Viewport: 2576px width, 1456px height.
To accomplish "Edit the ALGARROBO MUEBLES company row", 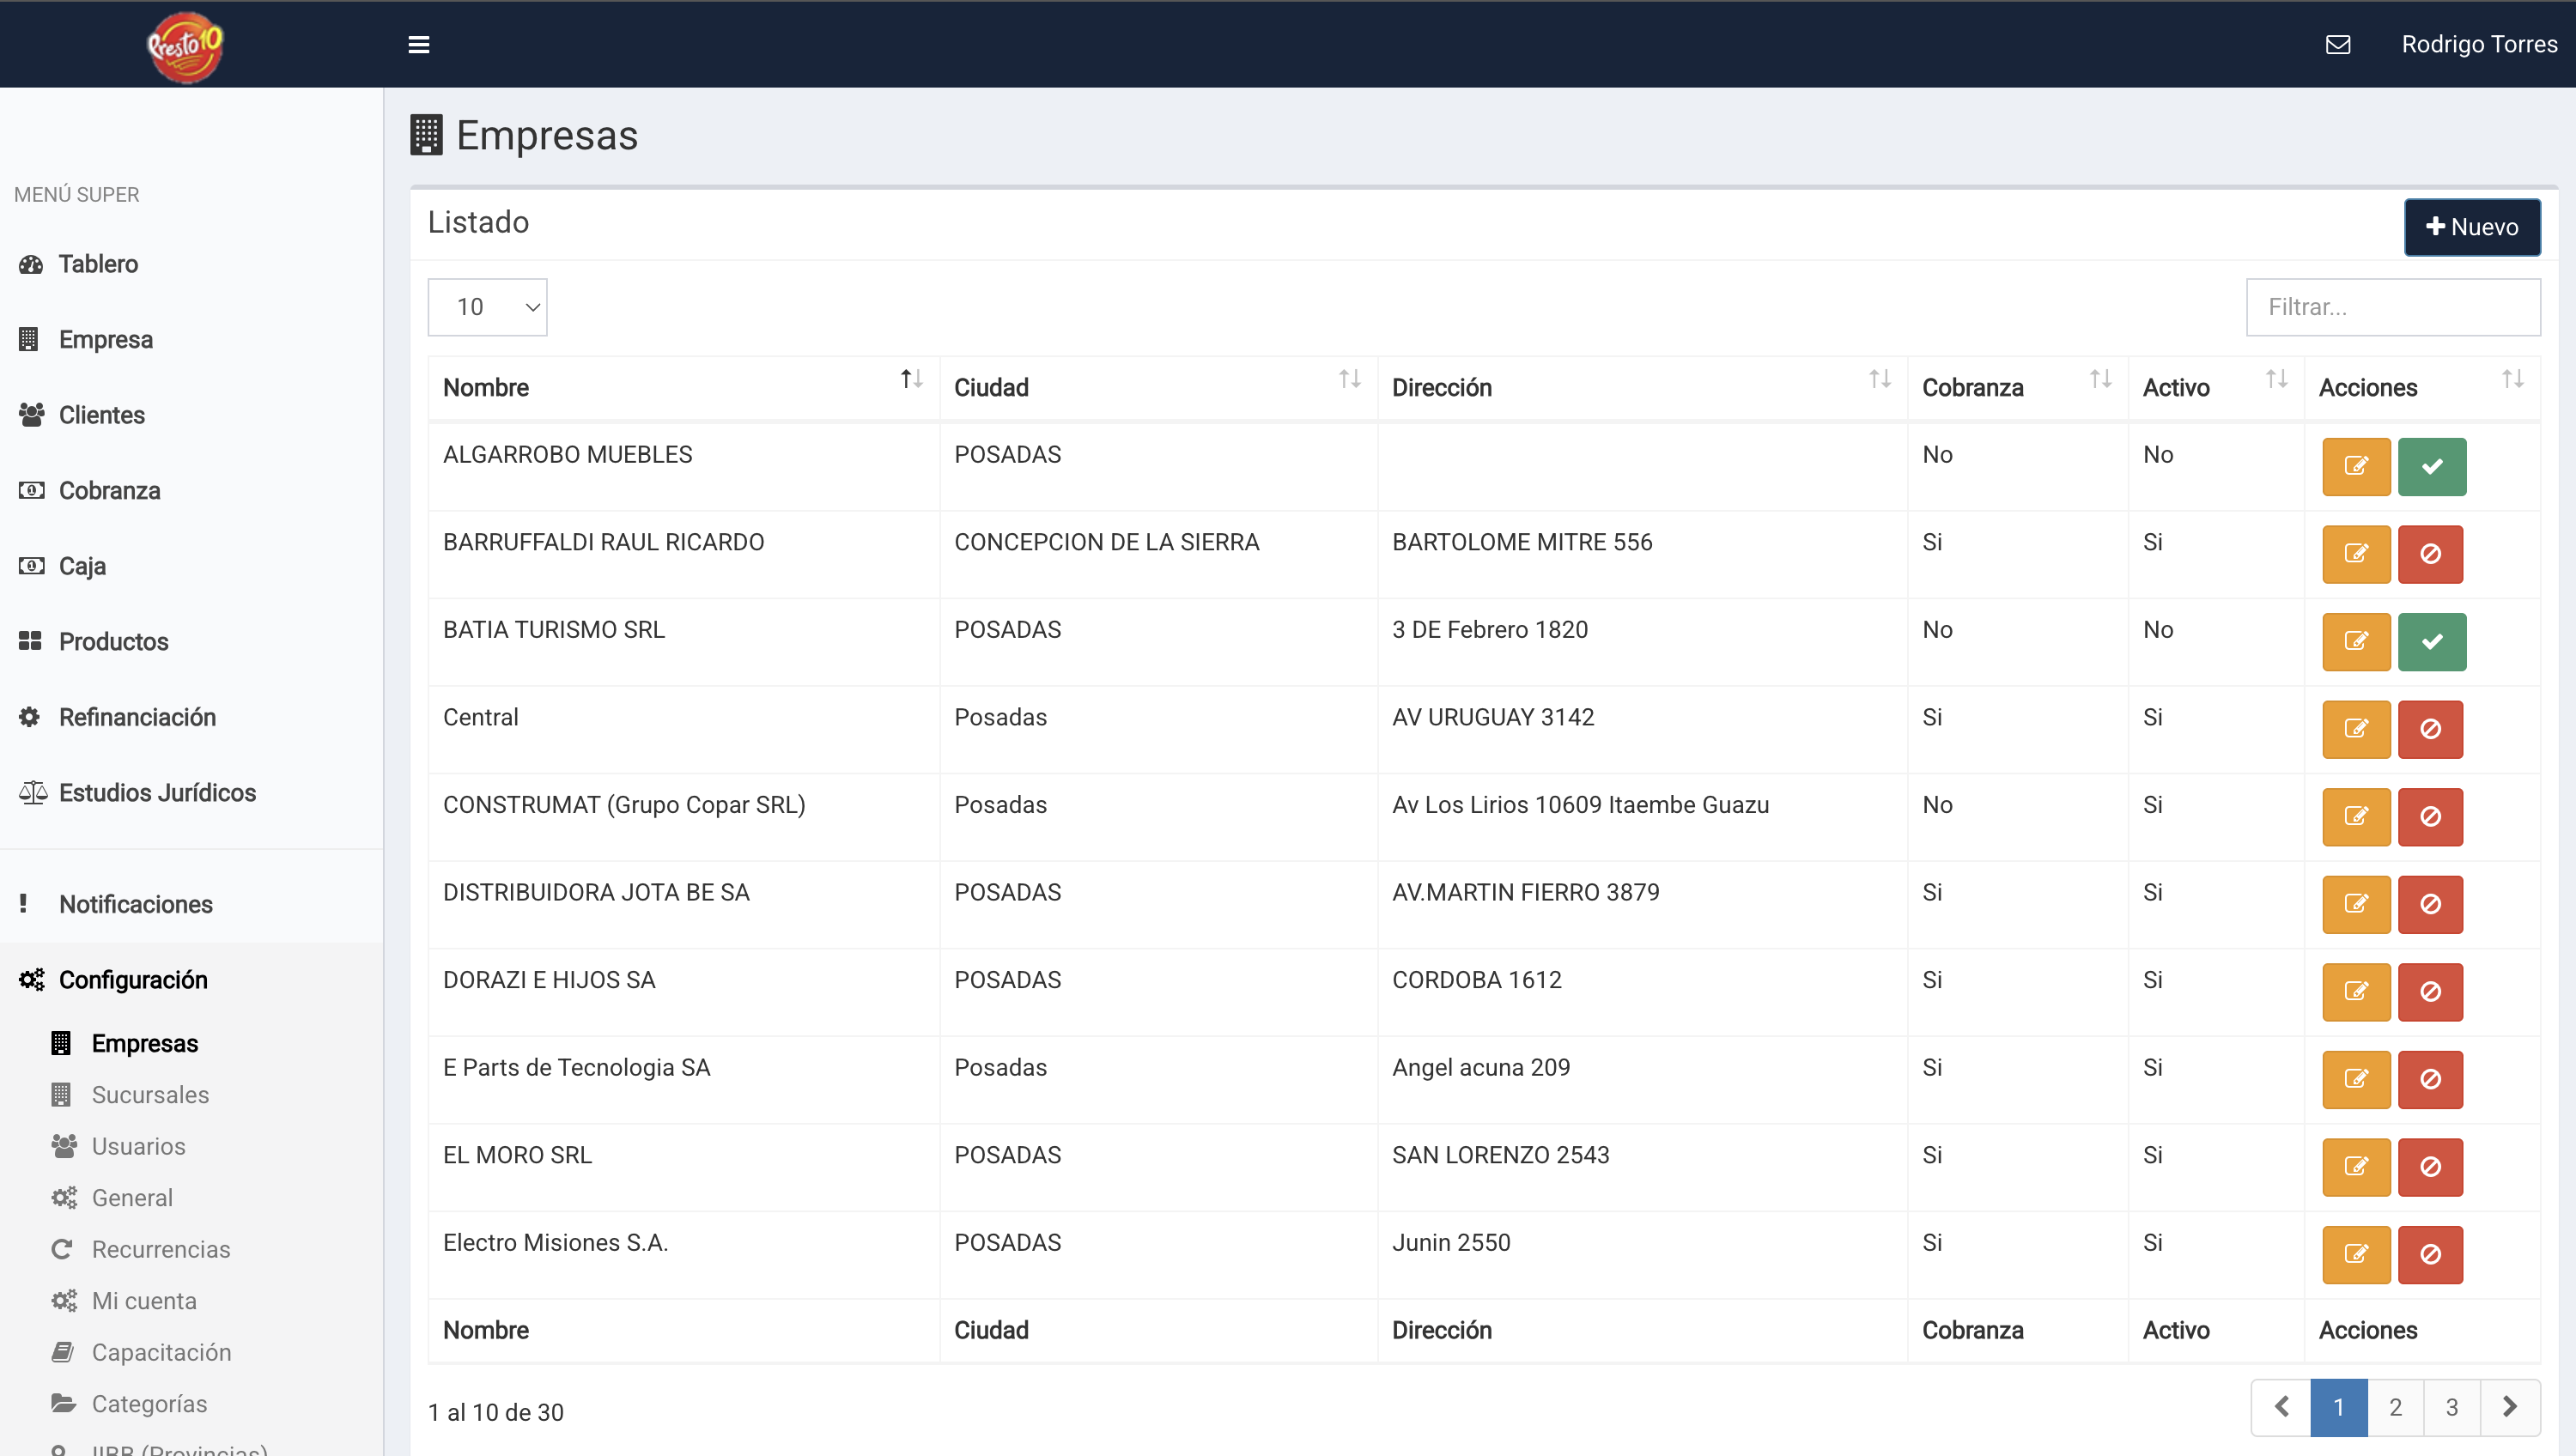I will 2355,466.
